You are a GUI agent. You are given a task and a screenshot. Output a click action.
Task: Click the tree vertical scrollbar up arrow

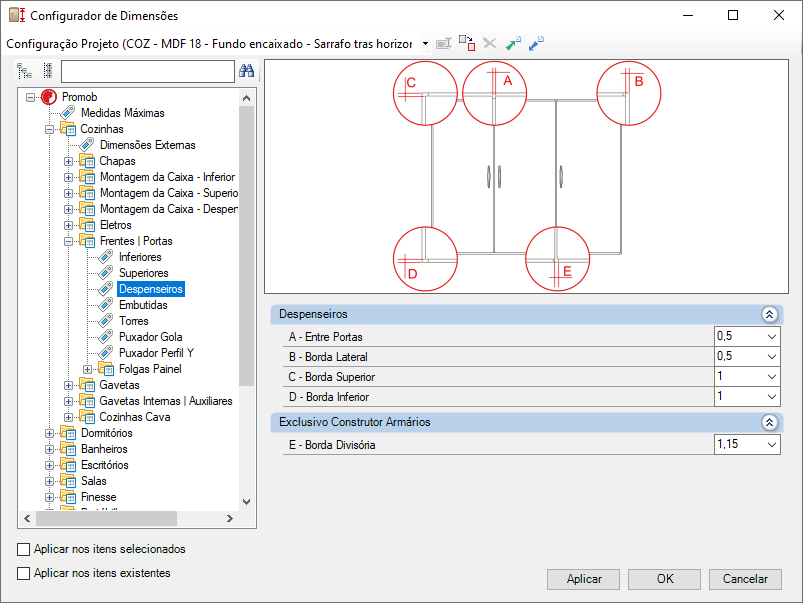coord(246,98)
